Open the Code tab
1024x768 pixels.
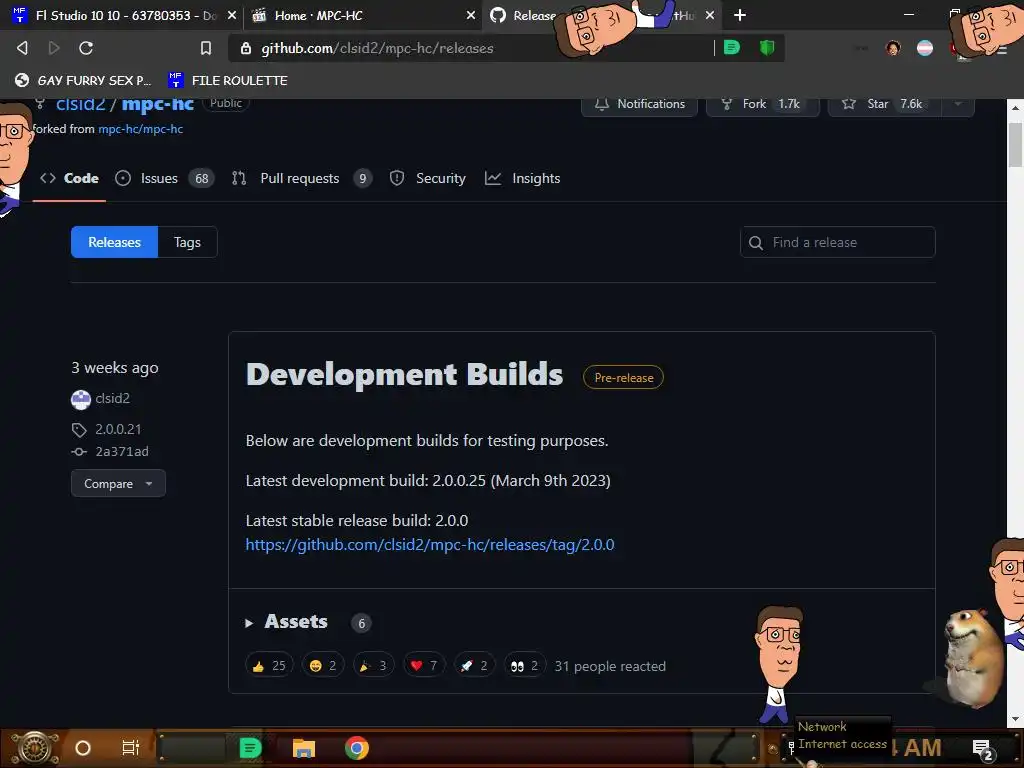[69, 178]
